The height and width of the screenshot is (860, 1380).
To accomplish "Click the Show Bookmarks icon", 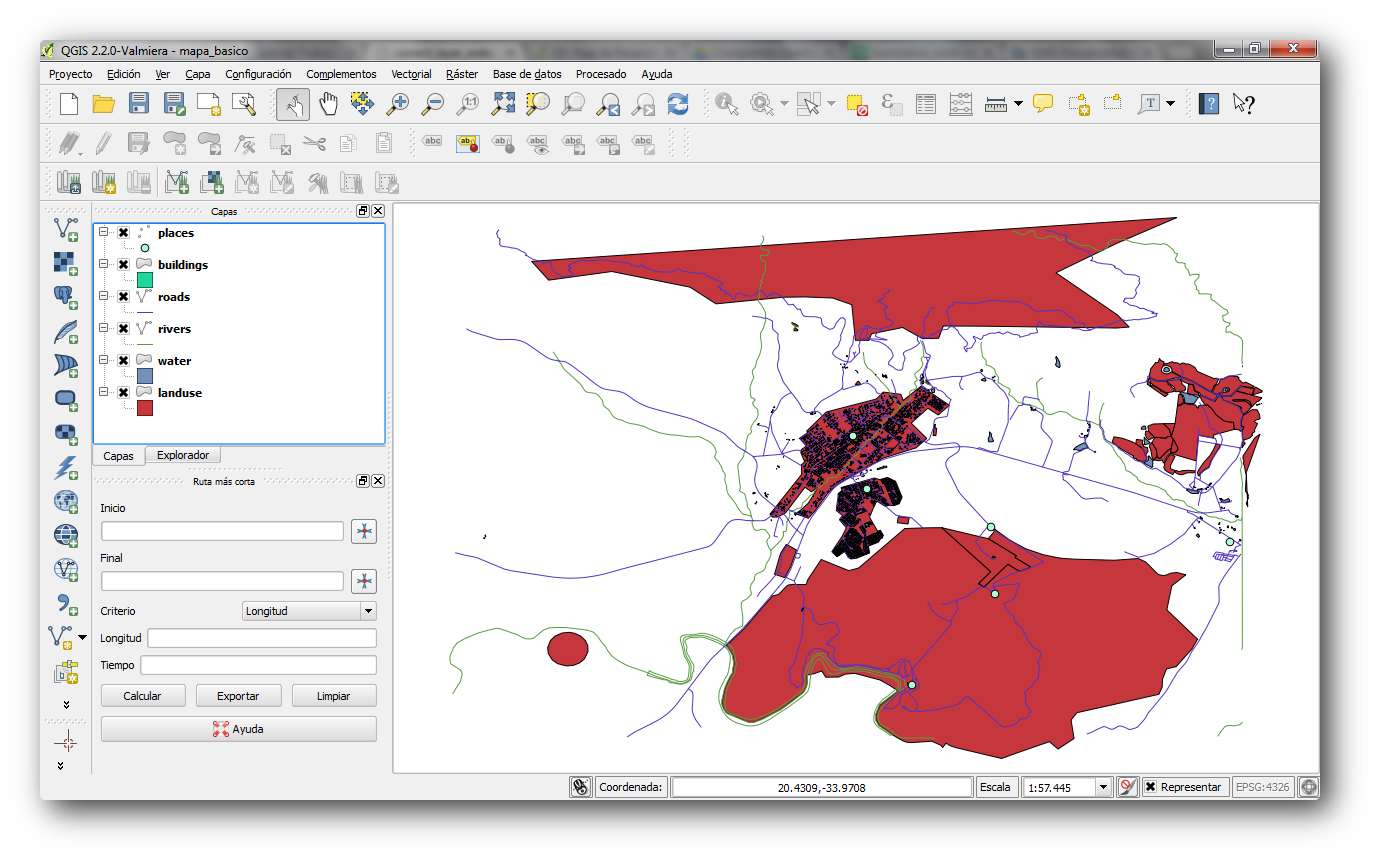I will click(x=1112, y=103).
